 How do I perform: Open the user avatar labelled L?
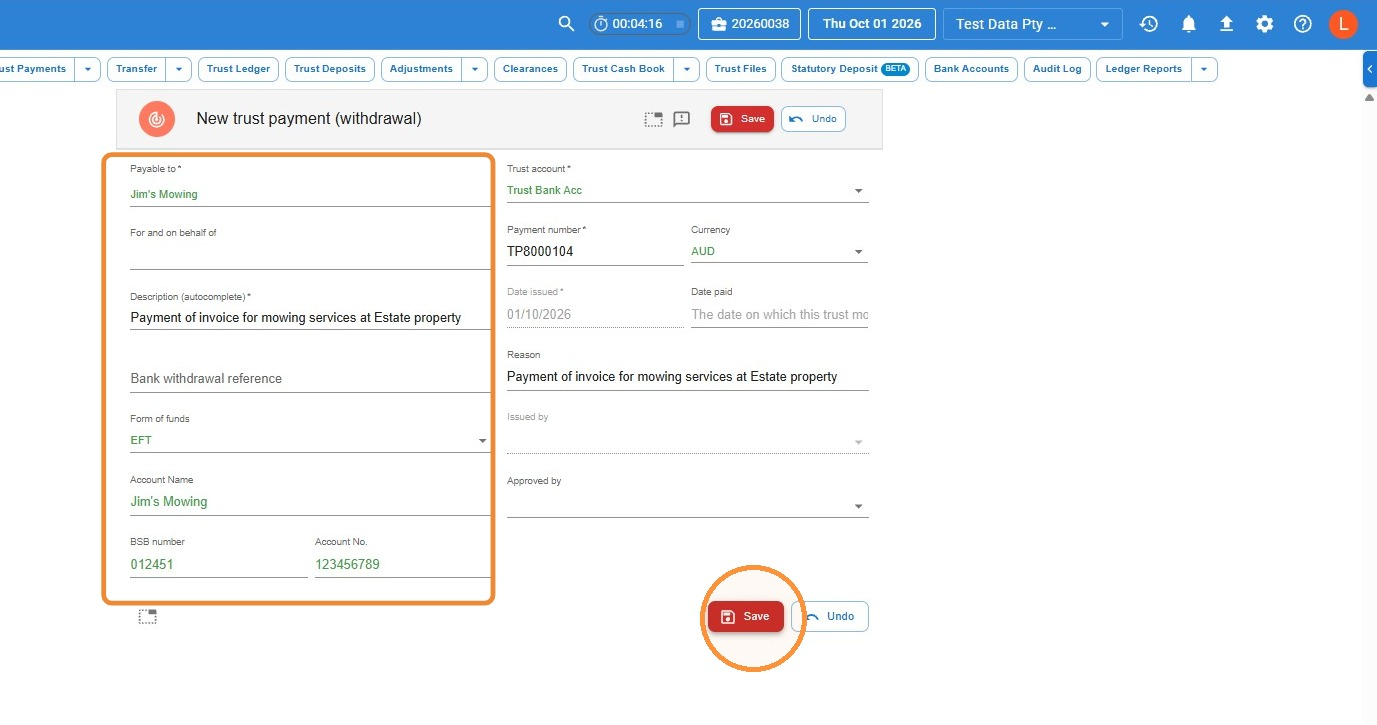click(1343, 24)
